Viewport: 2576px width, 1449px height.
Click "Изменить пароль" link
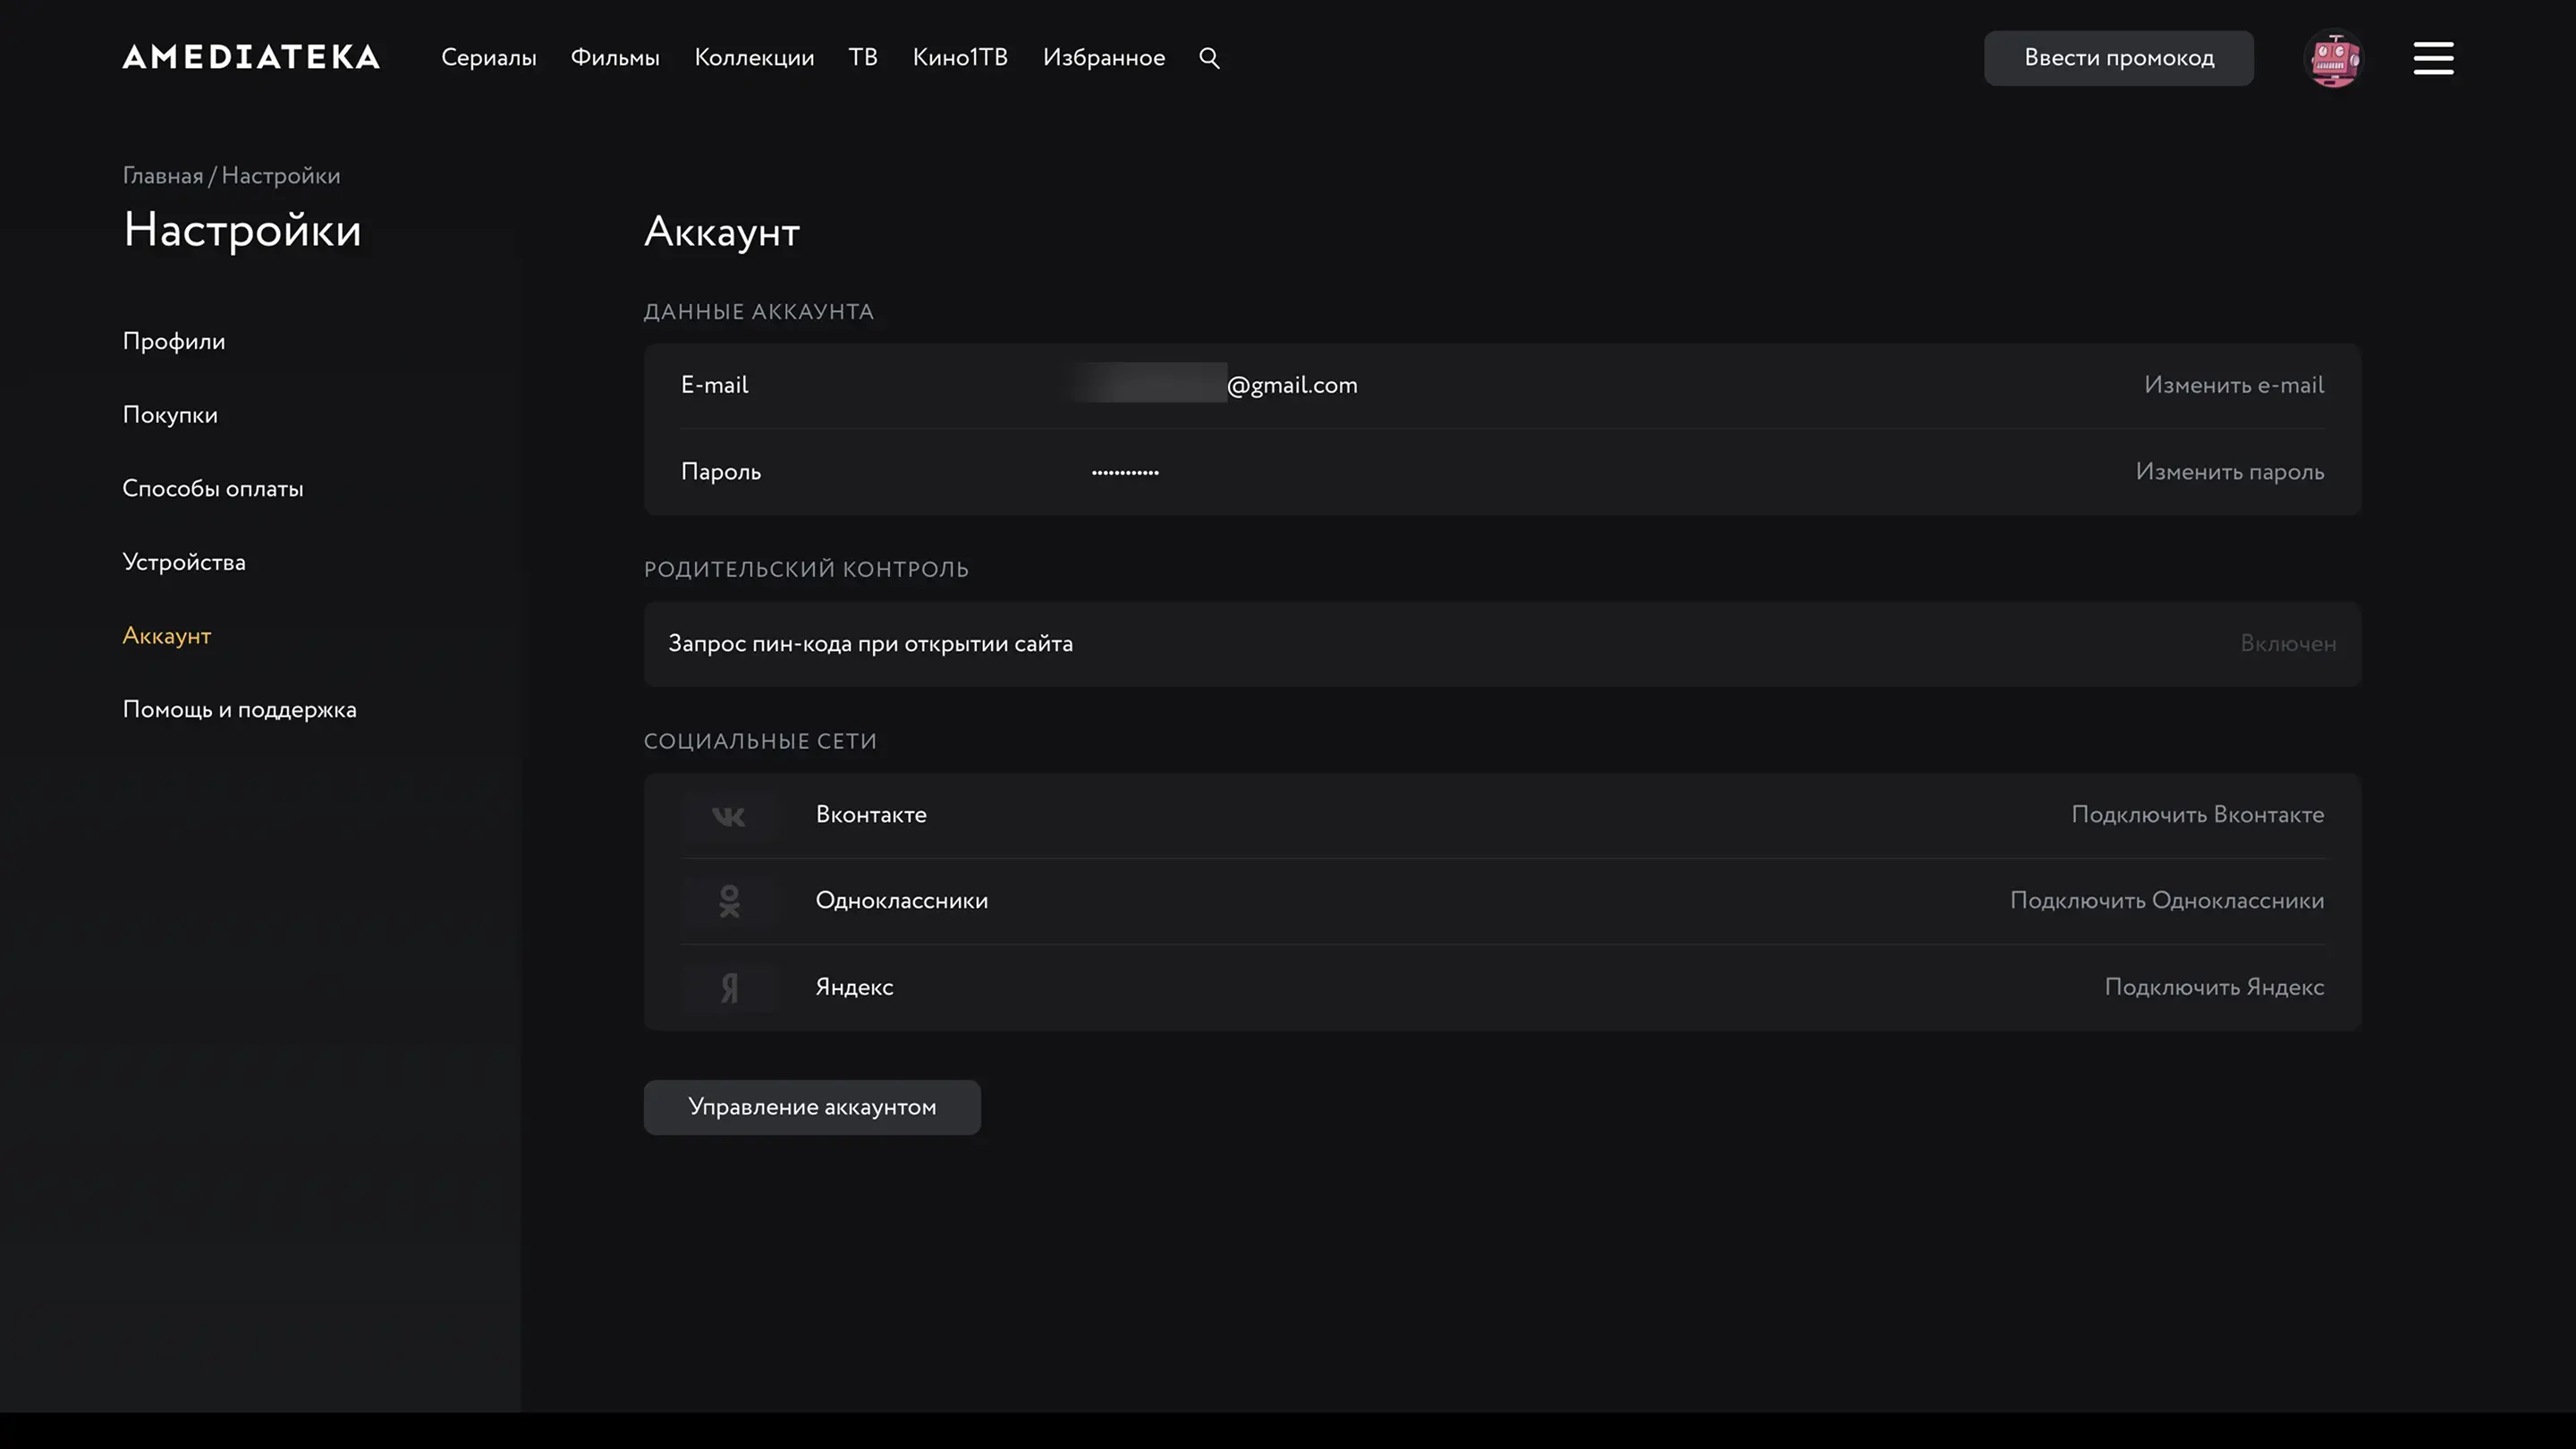point(2229,472)
